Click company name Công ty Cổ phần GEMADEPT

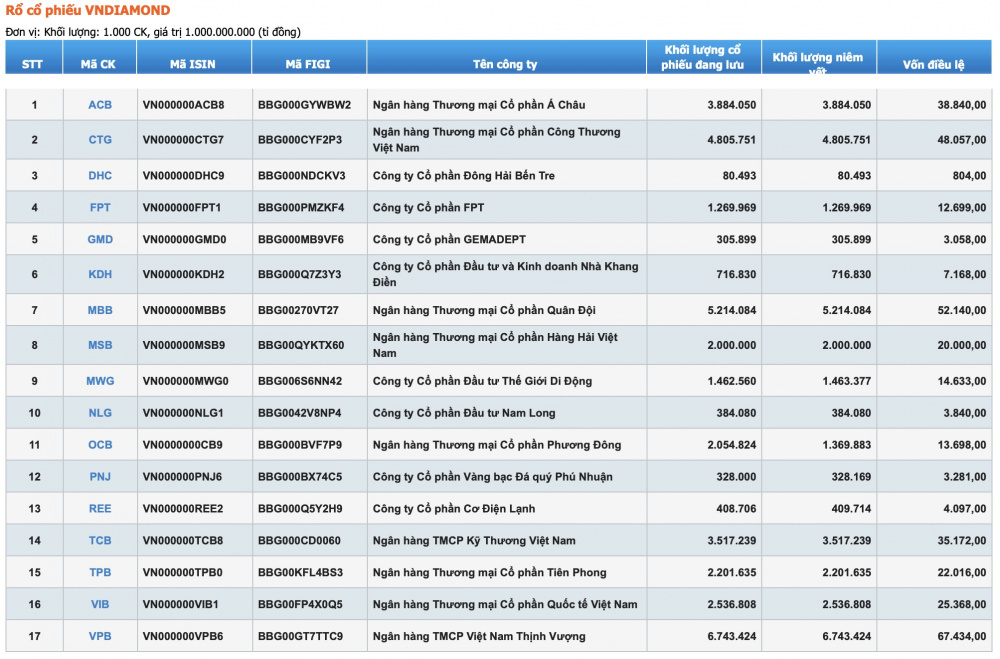450,239
